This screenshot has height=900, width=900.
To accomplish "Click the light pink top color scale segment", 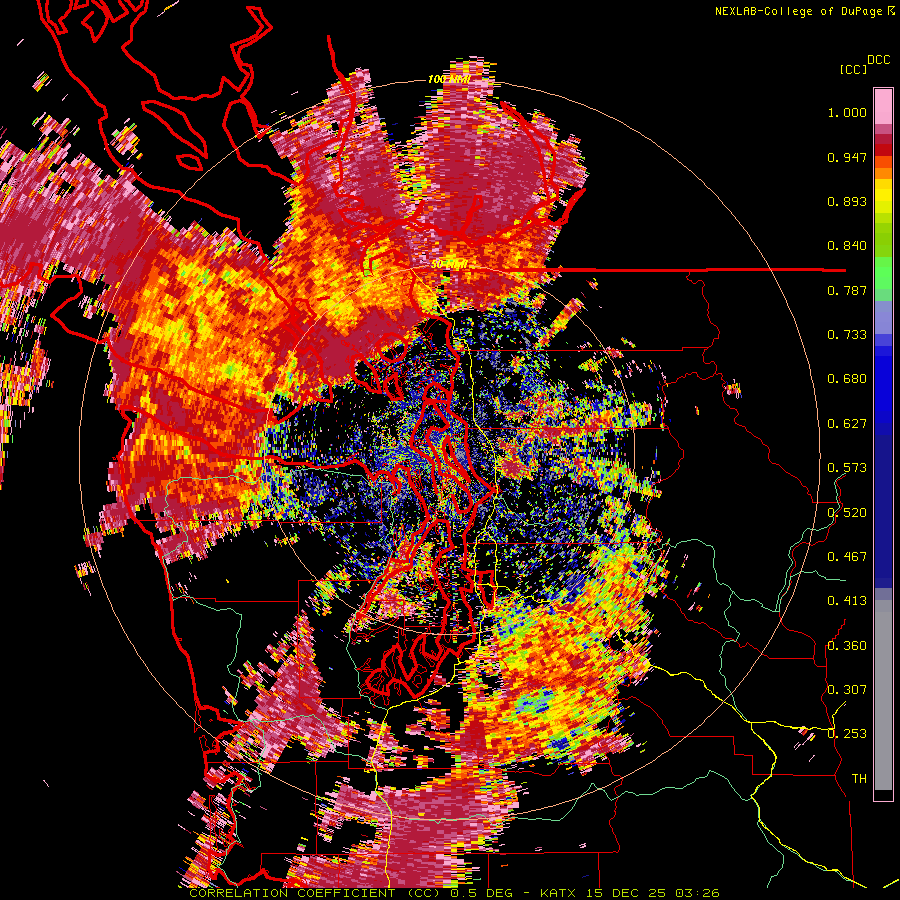I will [883, 106].
